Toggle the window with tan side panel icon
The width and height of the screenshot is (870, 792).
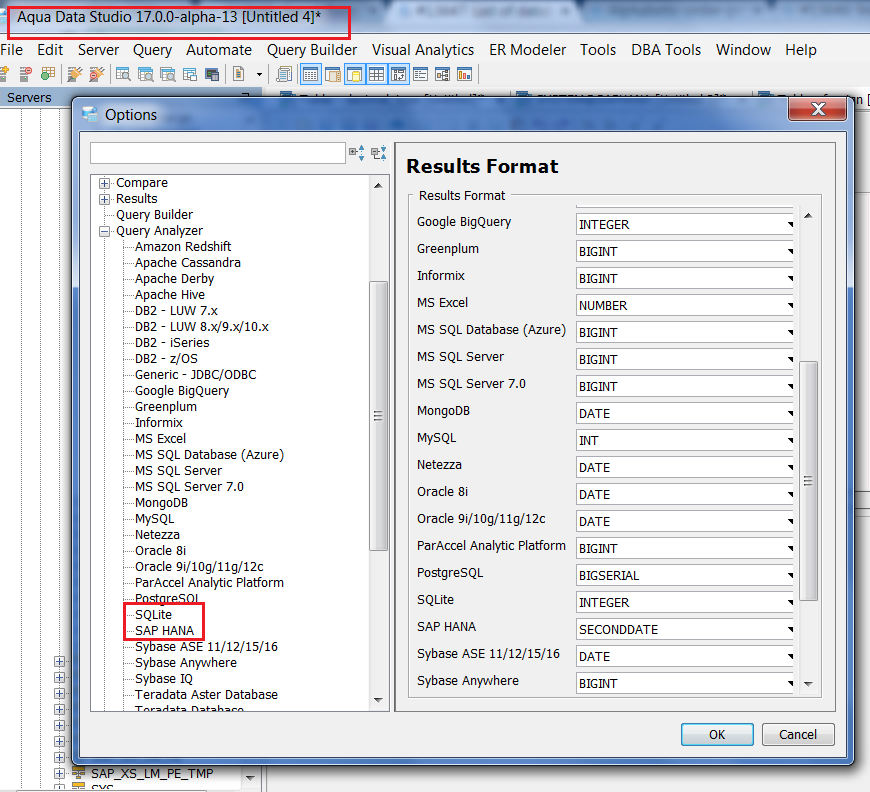pos(333,74)
